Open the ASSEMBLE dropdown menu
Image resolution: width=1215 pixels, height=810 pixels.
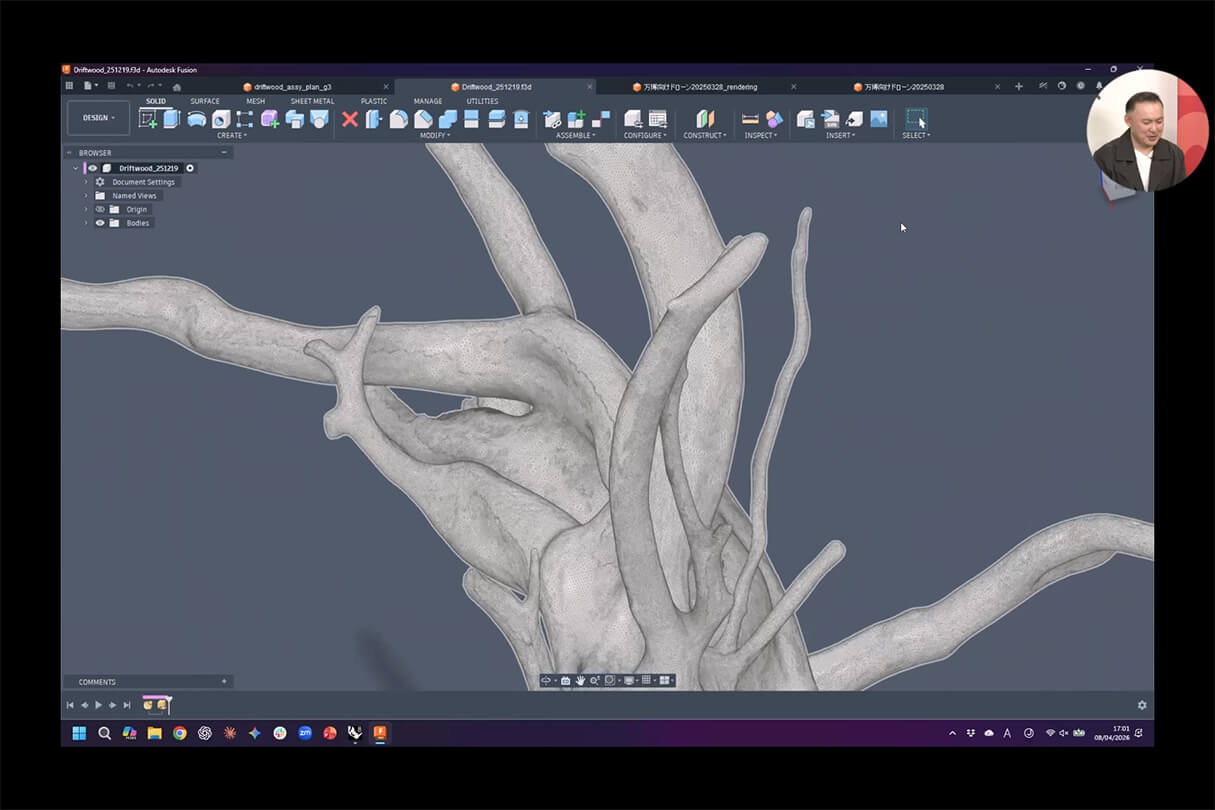click(x=575, y=135)
